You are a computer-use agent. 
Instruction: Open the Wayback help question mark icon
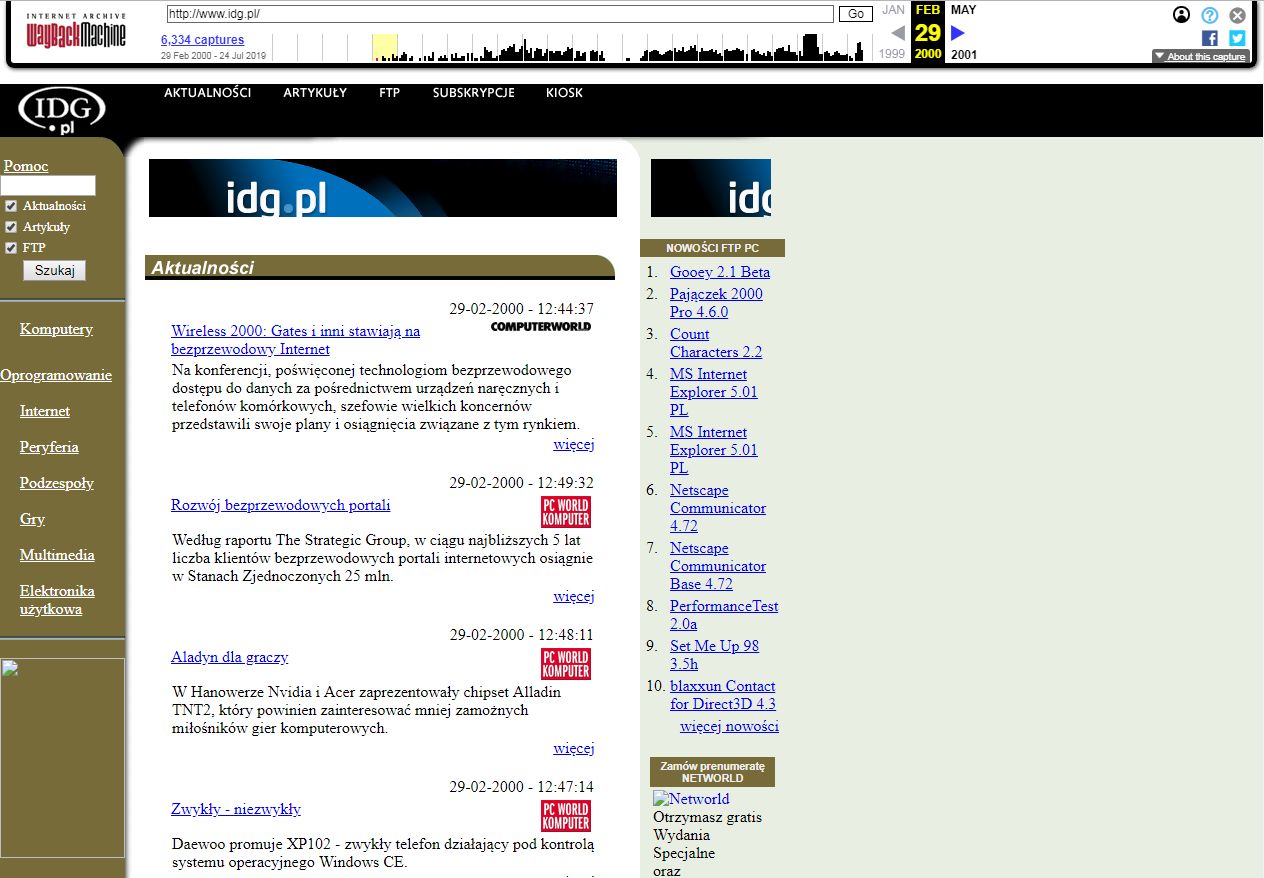point(1210,15)
